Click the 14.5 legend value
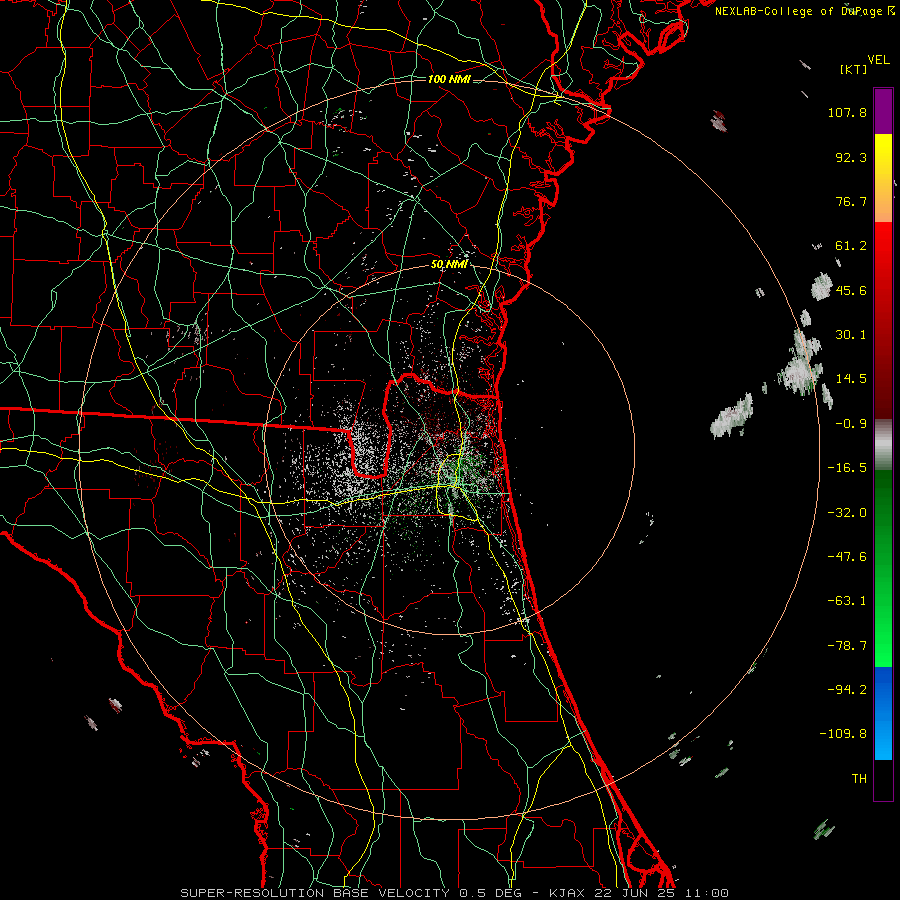Screen dimensions: 900x900 pyautogui.click(x=851, y=379)
